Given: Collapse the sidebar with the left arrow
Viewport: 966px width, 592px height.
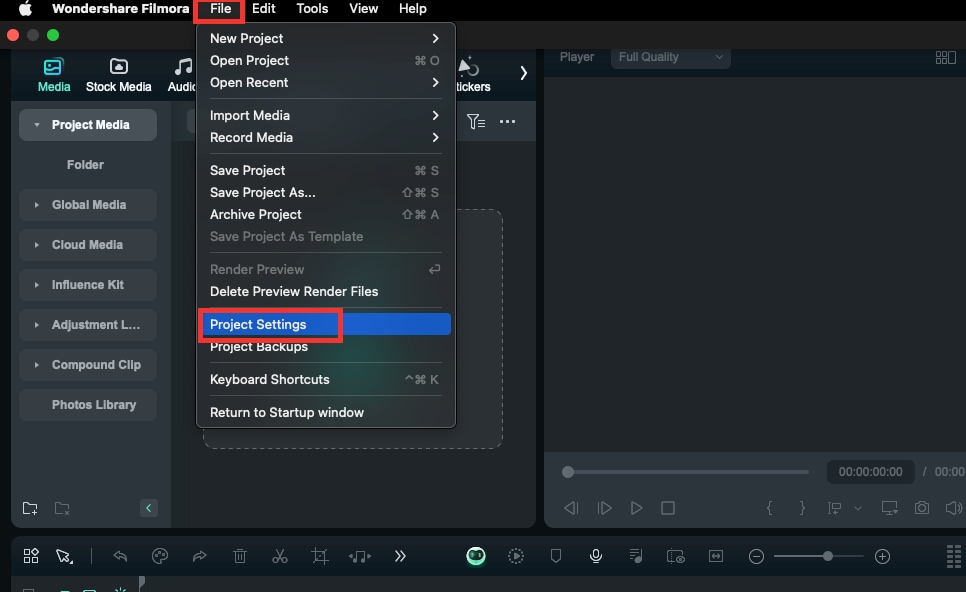Looking at the screenshot, I should [148, 508].
